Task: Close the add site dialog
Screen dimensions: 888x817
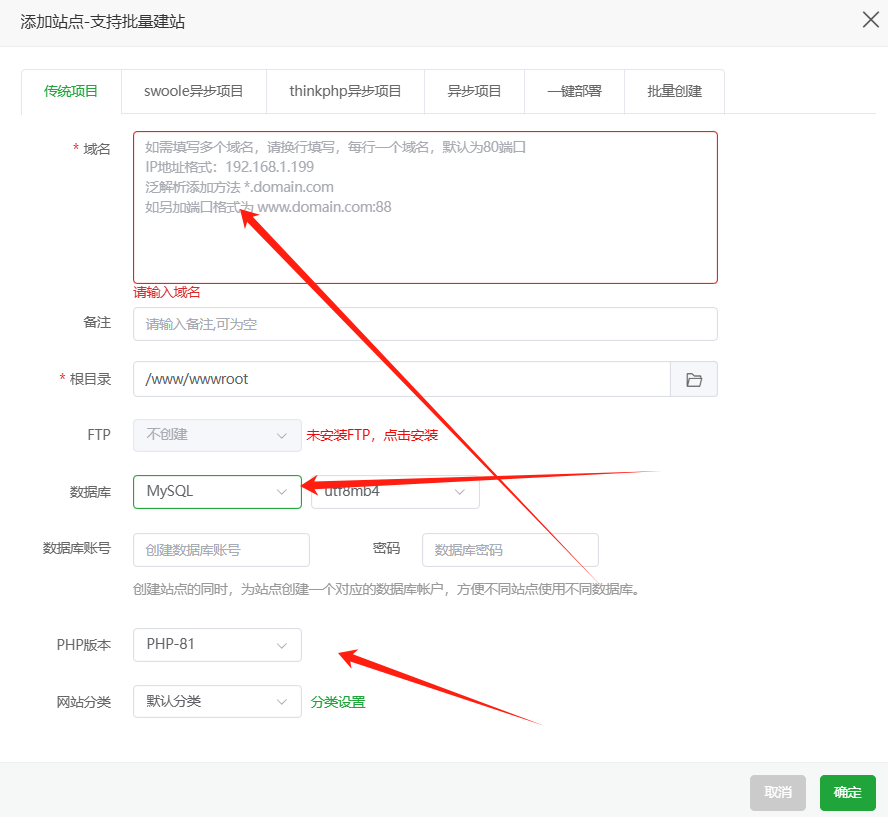Action: (x=870, y=20)
